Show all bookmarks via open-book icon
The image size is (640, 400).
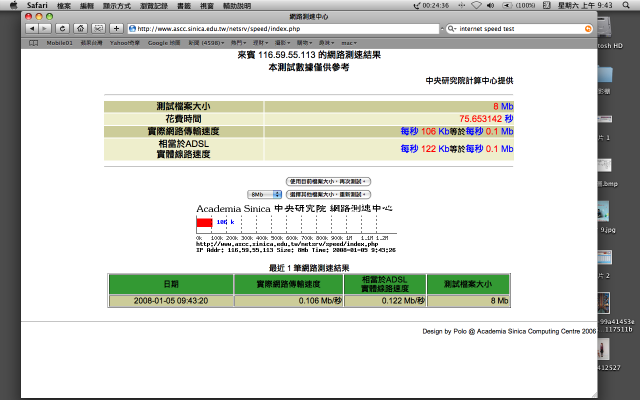(34, 43)
